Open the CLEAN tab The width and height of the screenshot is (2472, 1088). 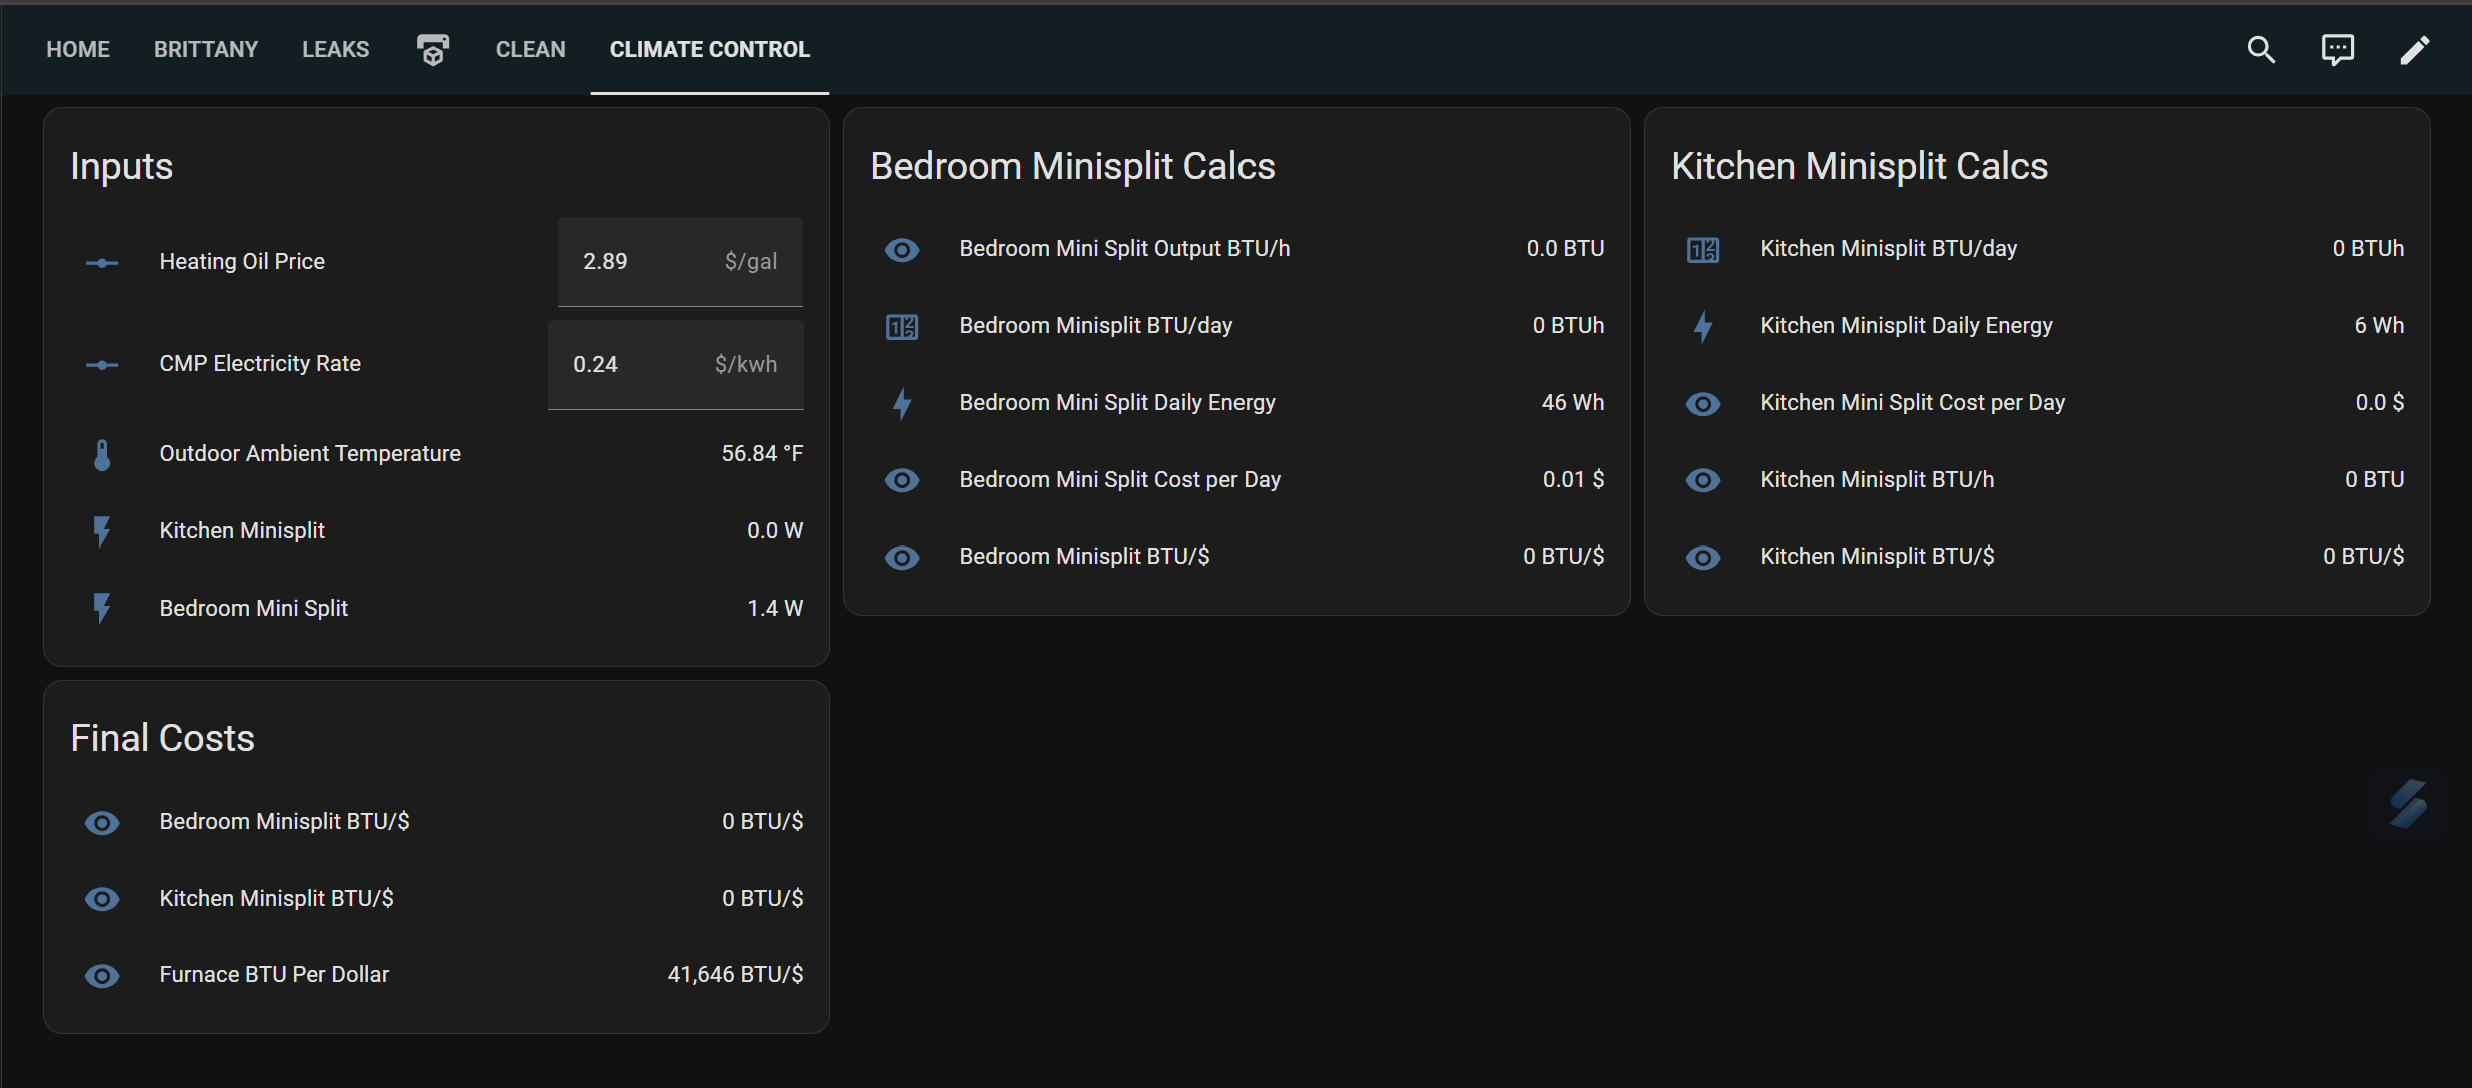(x=531, y=49)
